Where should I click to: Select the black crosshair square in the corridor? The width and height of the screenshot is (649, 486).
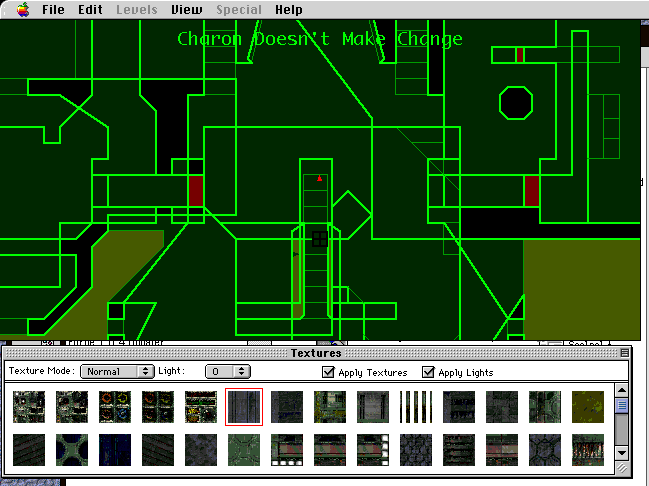click(319, 238)
